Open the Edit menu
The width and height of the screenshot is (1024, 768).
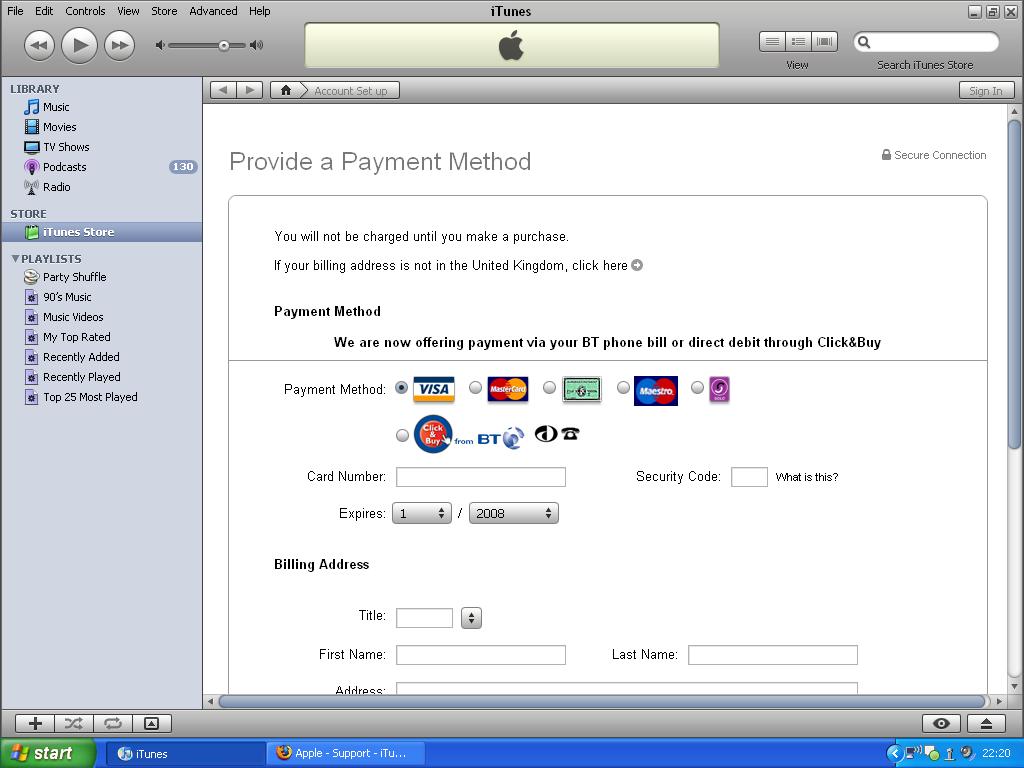44,11
